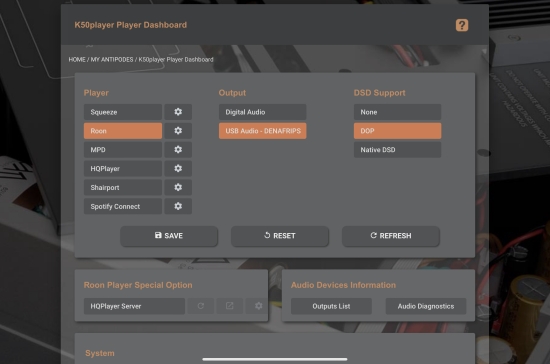Open MPD player settings gear
This screenshot has height=364, width=550.
(178, 150)
